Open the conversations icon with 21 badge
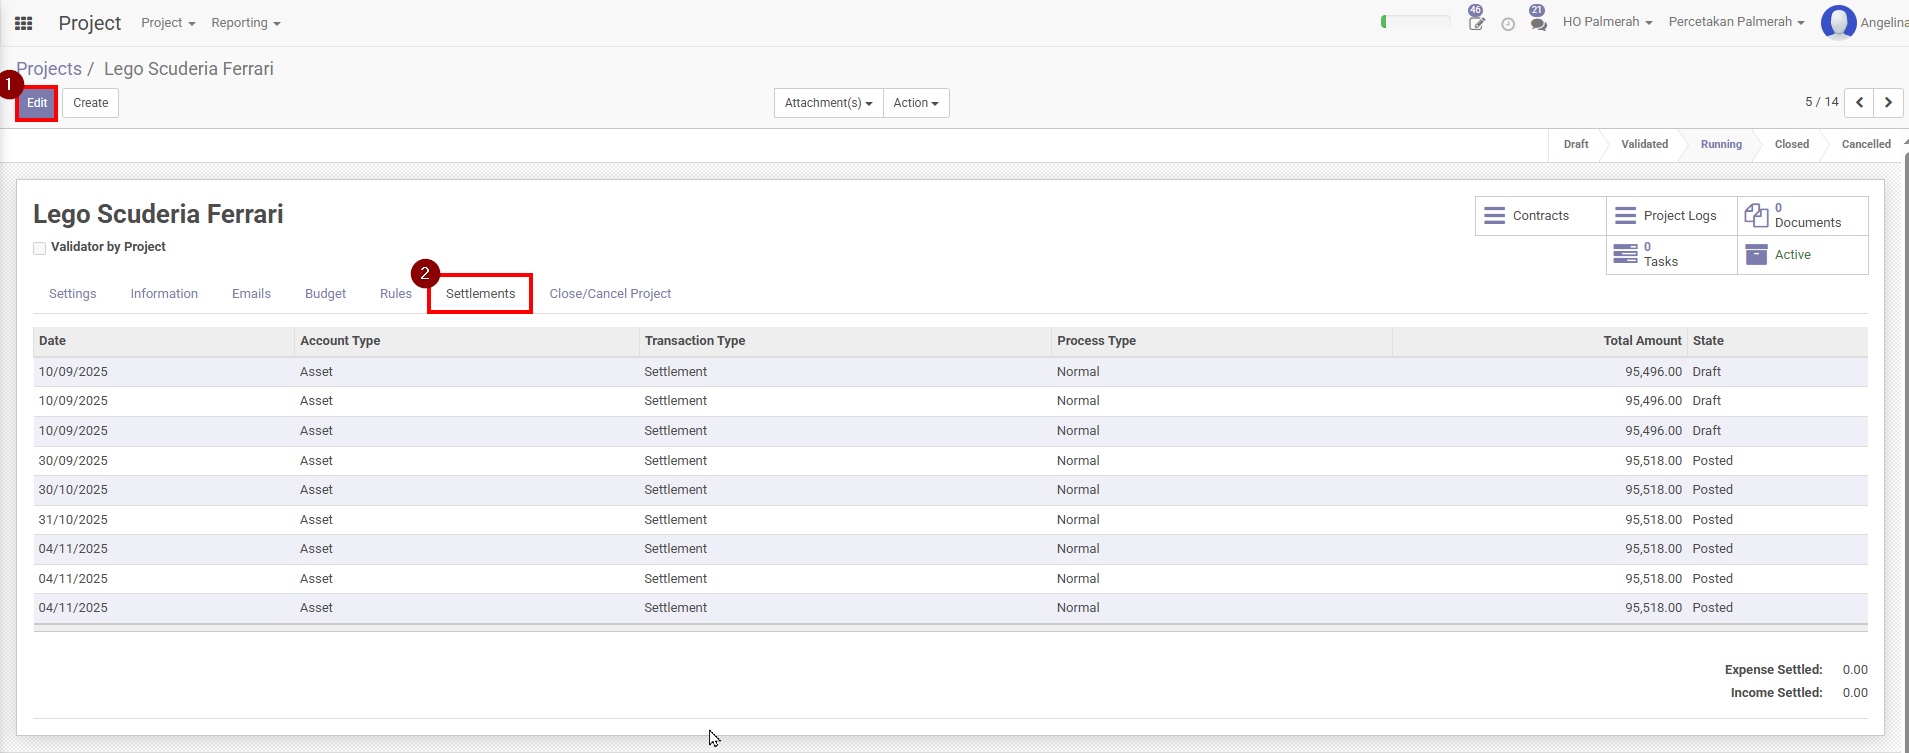 1538,23
